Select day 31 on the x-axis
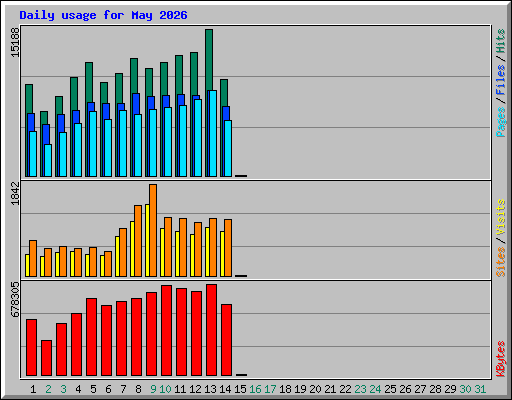Screen dimensions: 512x400 tap(480, 389)
